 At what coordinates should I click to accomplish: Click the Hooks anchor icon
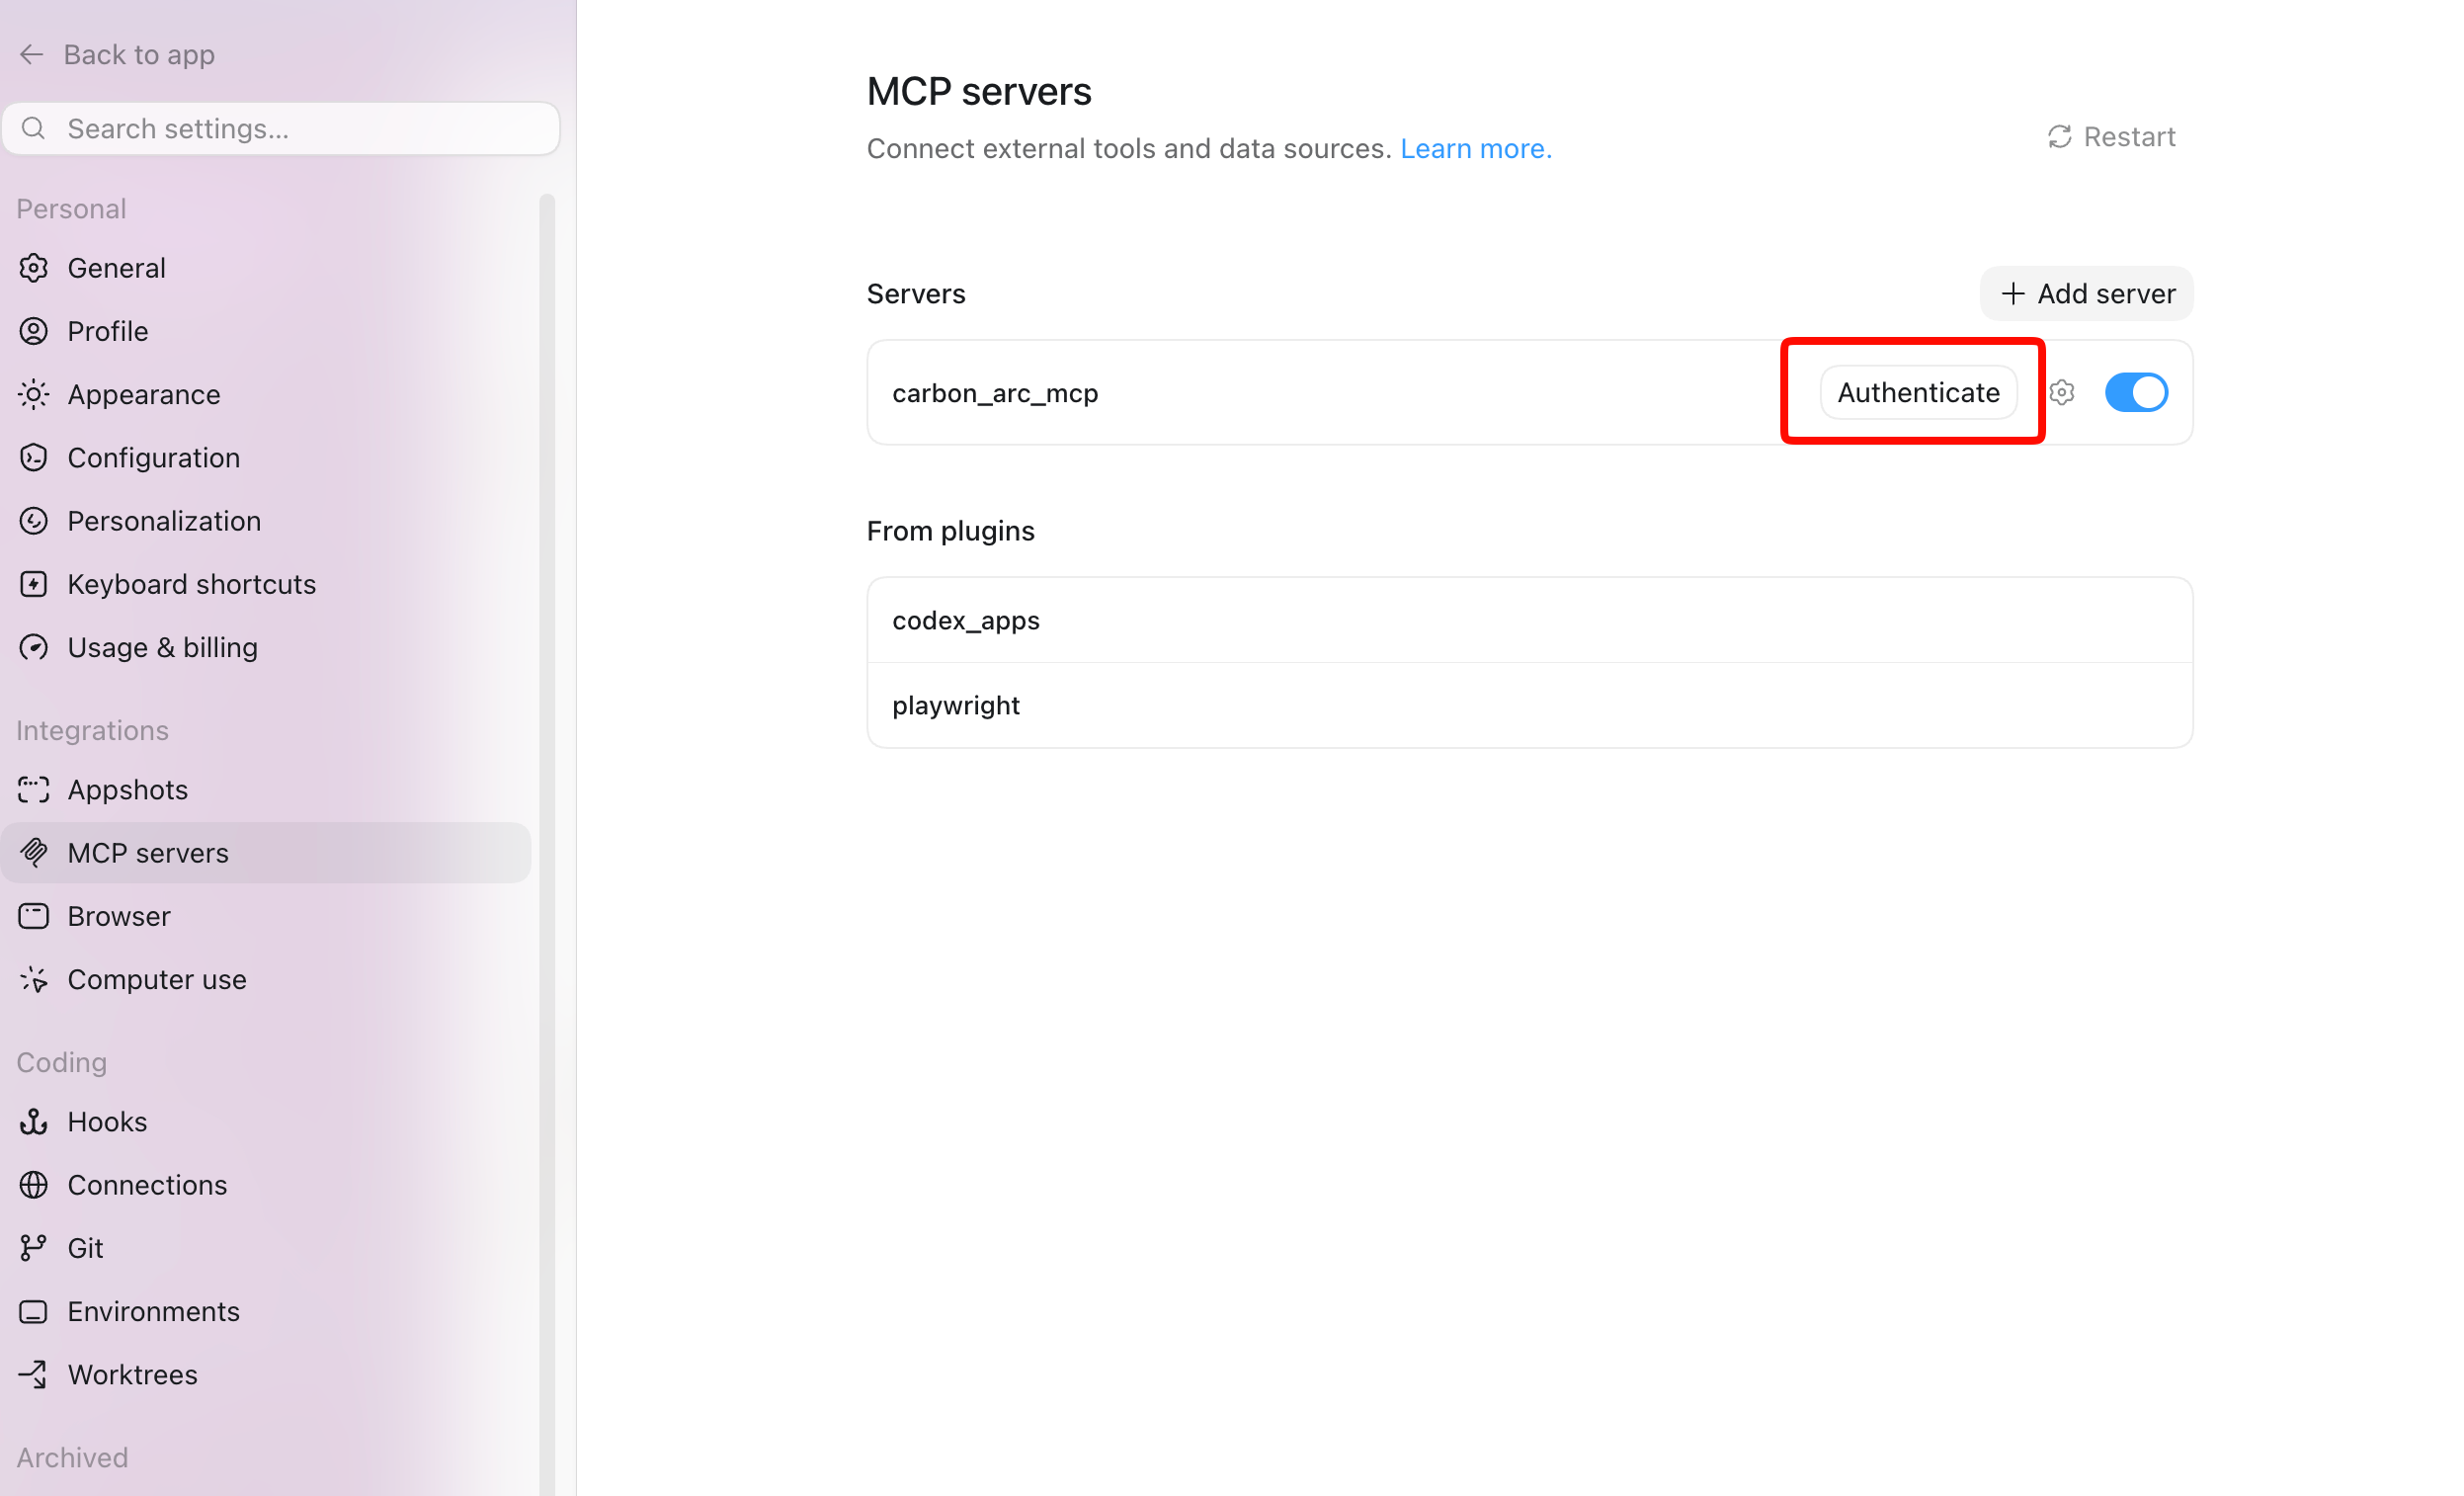coord(33,1122)
